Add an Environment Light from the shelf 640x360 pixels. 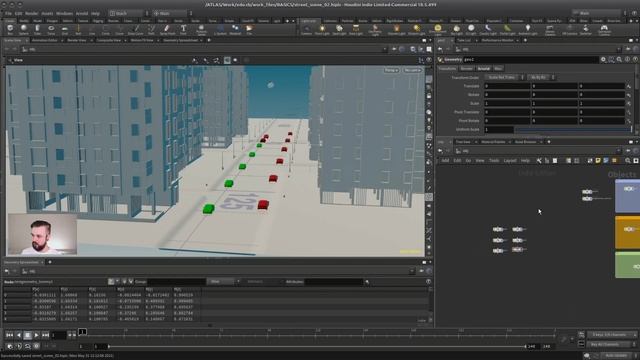[438, 29]
